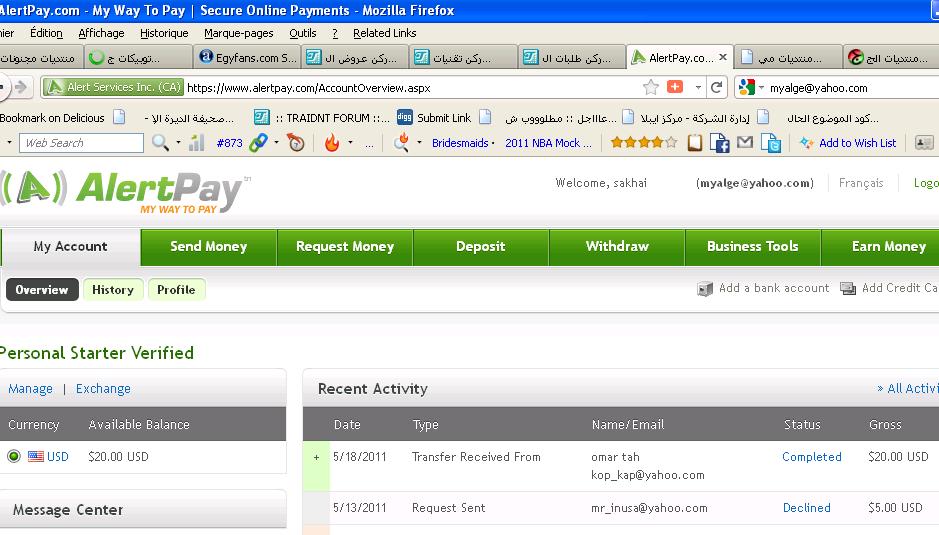Select the USD currency radio button
This screenshot has height=535, width=939.
pyautogui.click(x=14, y=457)
